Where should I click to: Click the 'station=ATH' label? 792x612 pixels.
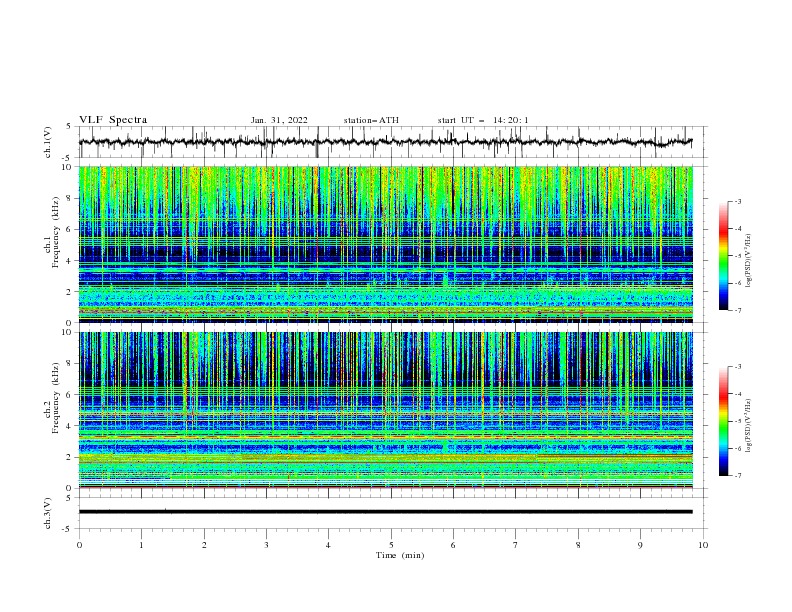[x=371, y=120]
